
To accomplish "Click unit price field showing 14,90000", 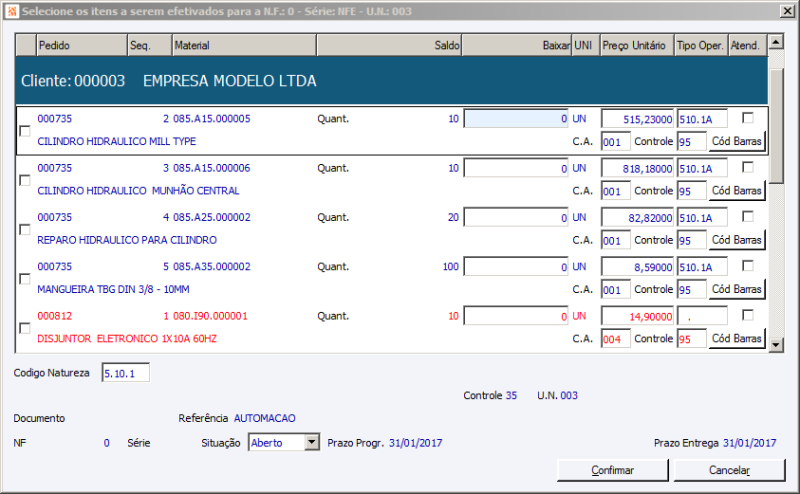I will [x=637, y=316].
